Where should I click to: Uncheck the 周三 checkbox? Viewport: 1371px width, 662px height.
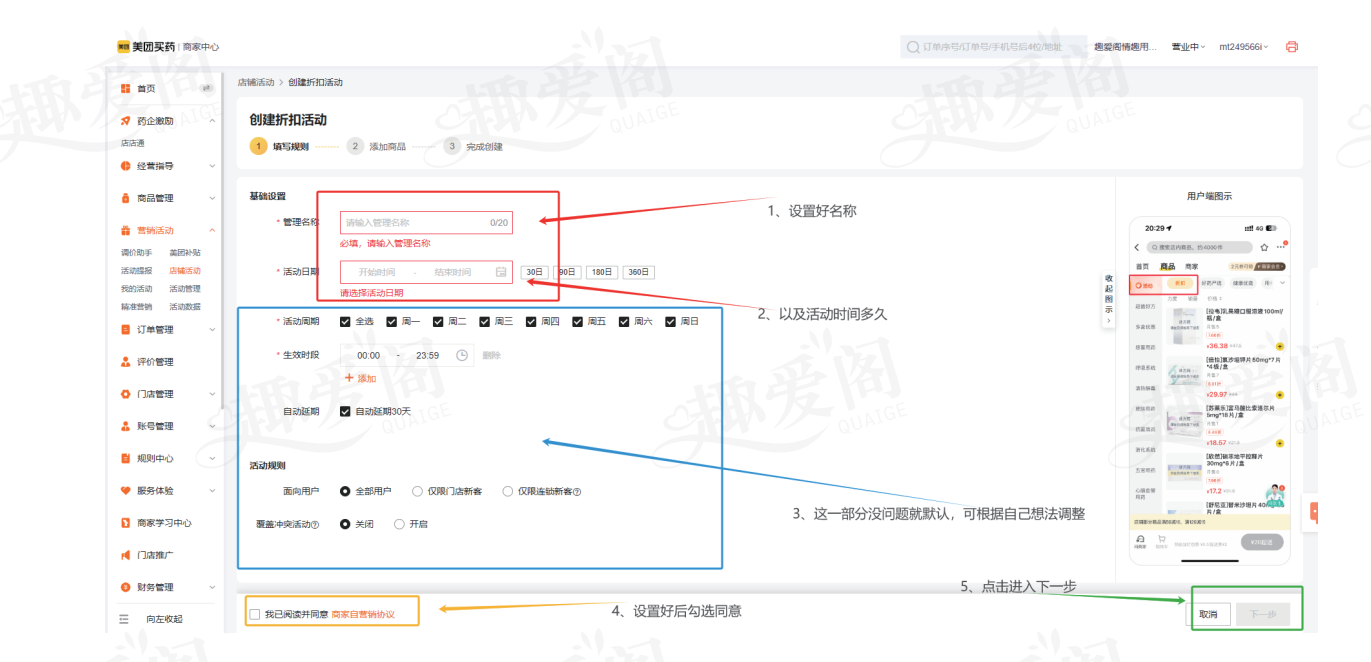click(485, 322)
